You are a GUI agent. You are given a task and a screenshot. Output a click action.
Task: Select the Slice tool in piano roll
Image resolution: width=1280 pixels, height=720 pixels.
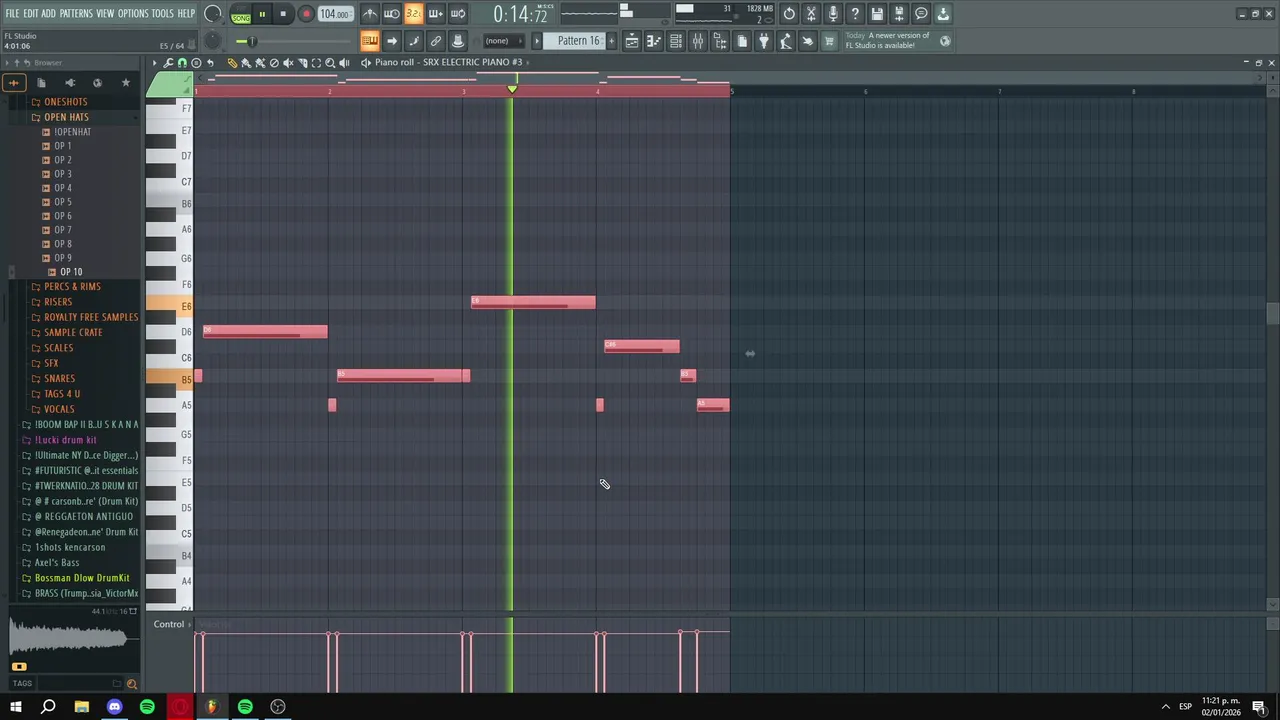point(302,63)
